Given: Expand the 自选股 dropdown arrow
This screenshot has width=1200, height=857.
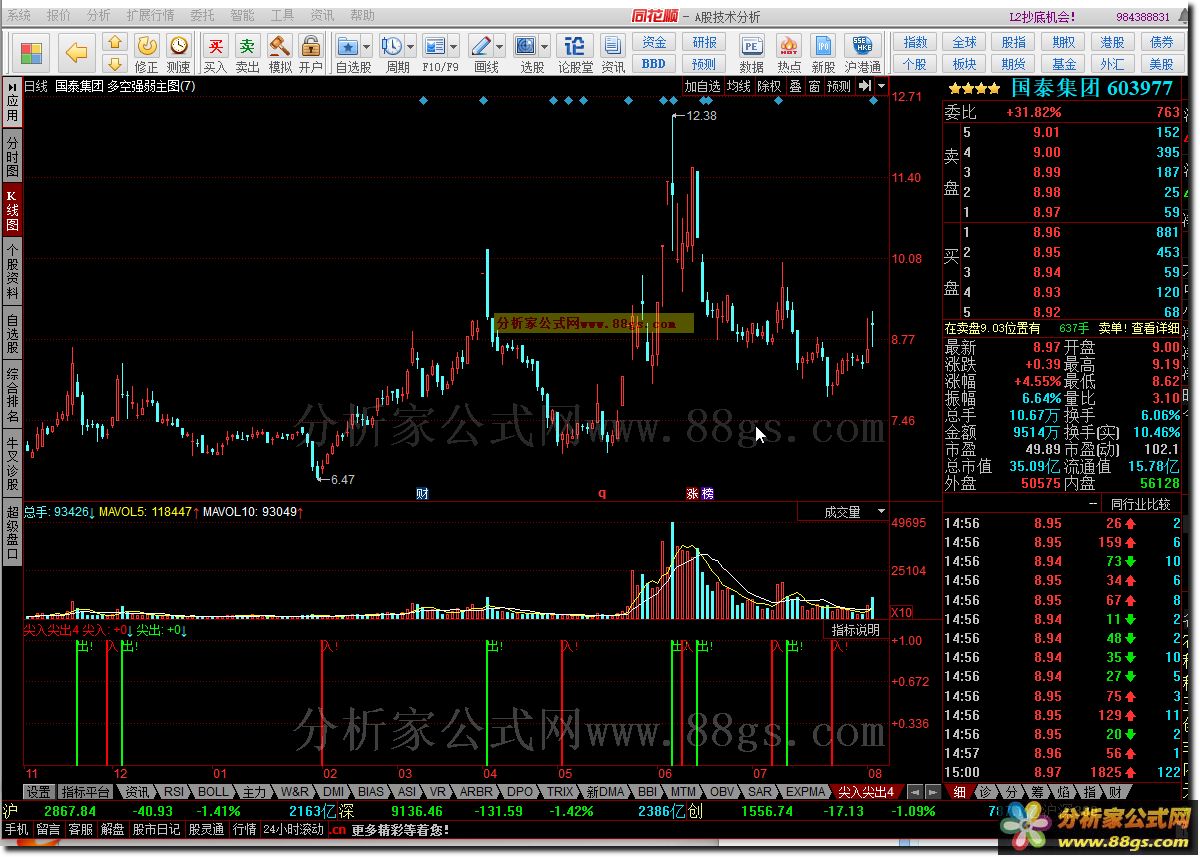Looking at the screenshot, I should [x=366, y=46].
